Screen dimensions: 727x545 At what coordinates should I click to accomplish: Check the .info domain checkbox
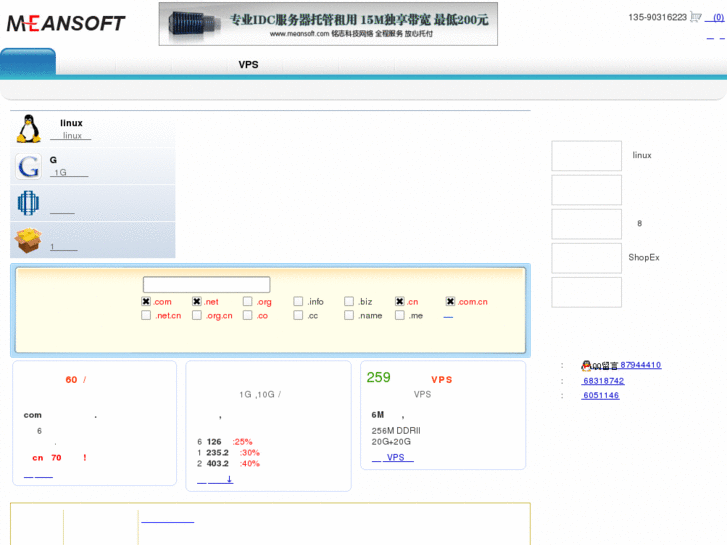tap(298, 301)
